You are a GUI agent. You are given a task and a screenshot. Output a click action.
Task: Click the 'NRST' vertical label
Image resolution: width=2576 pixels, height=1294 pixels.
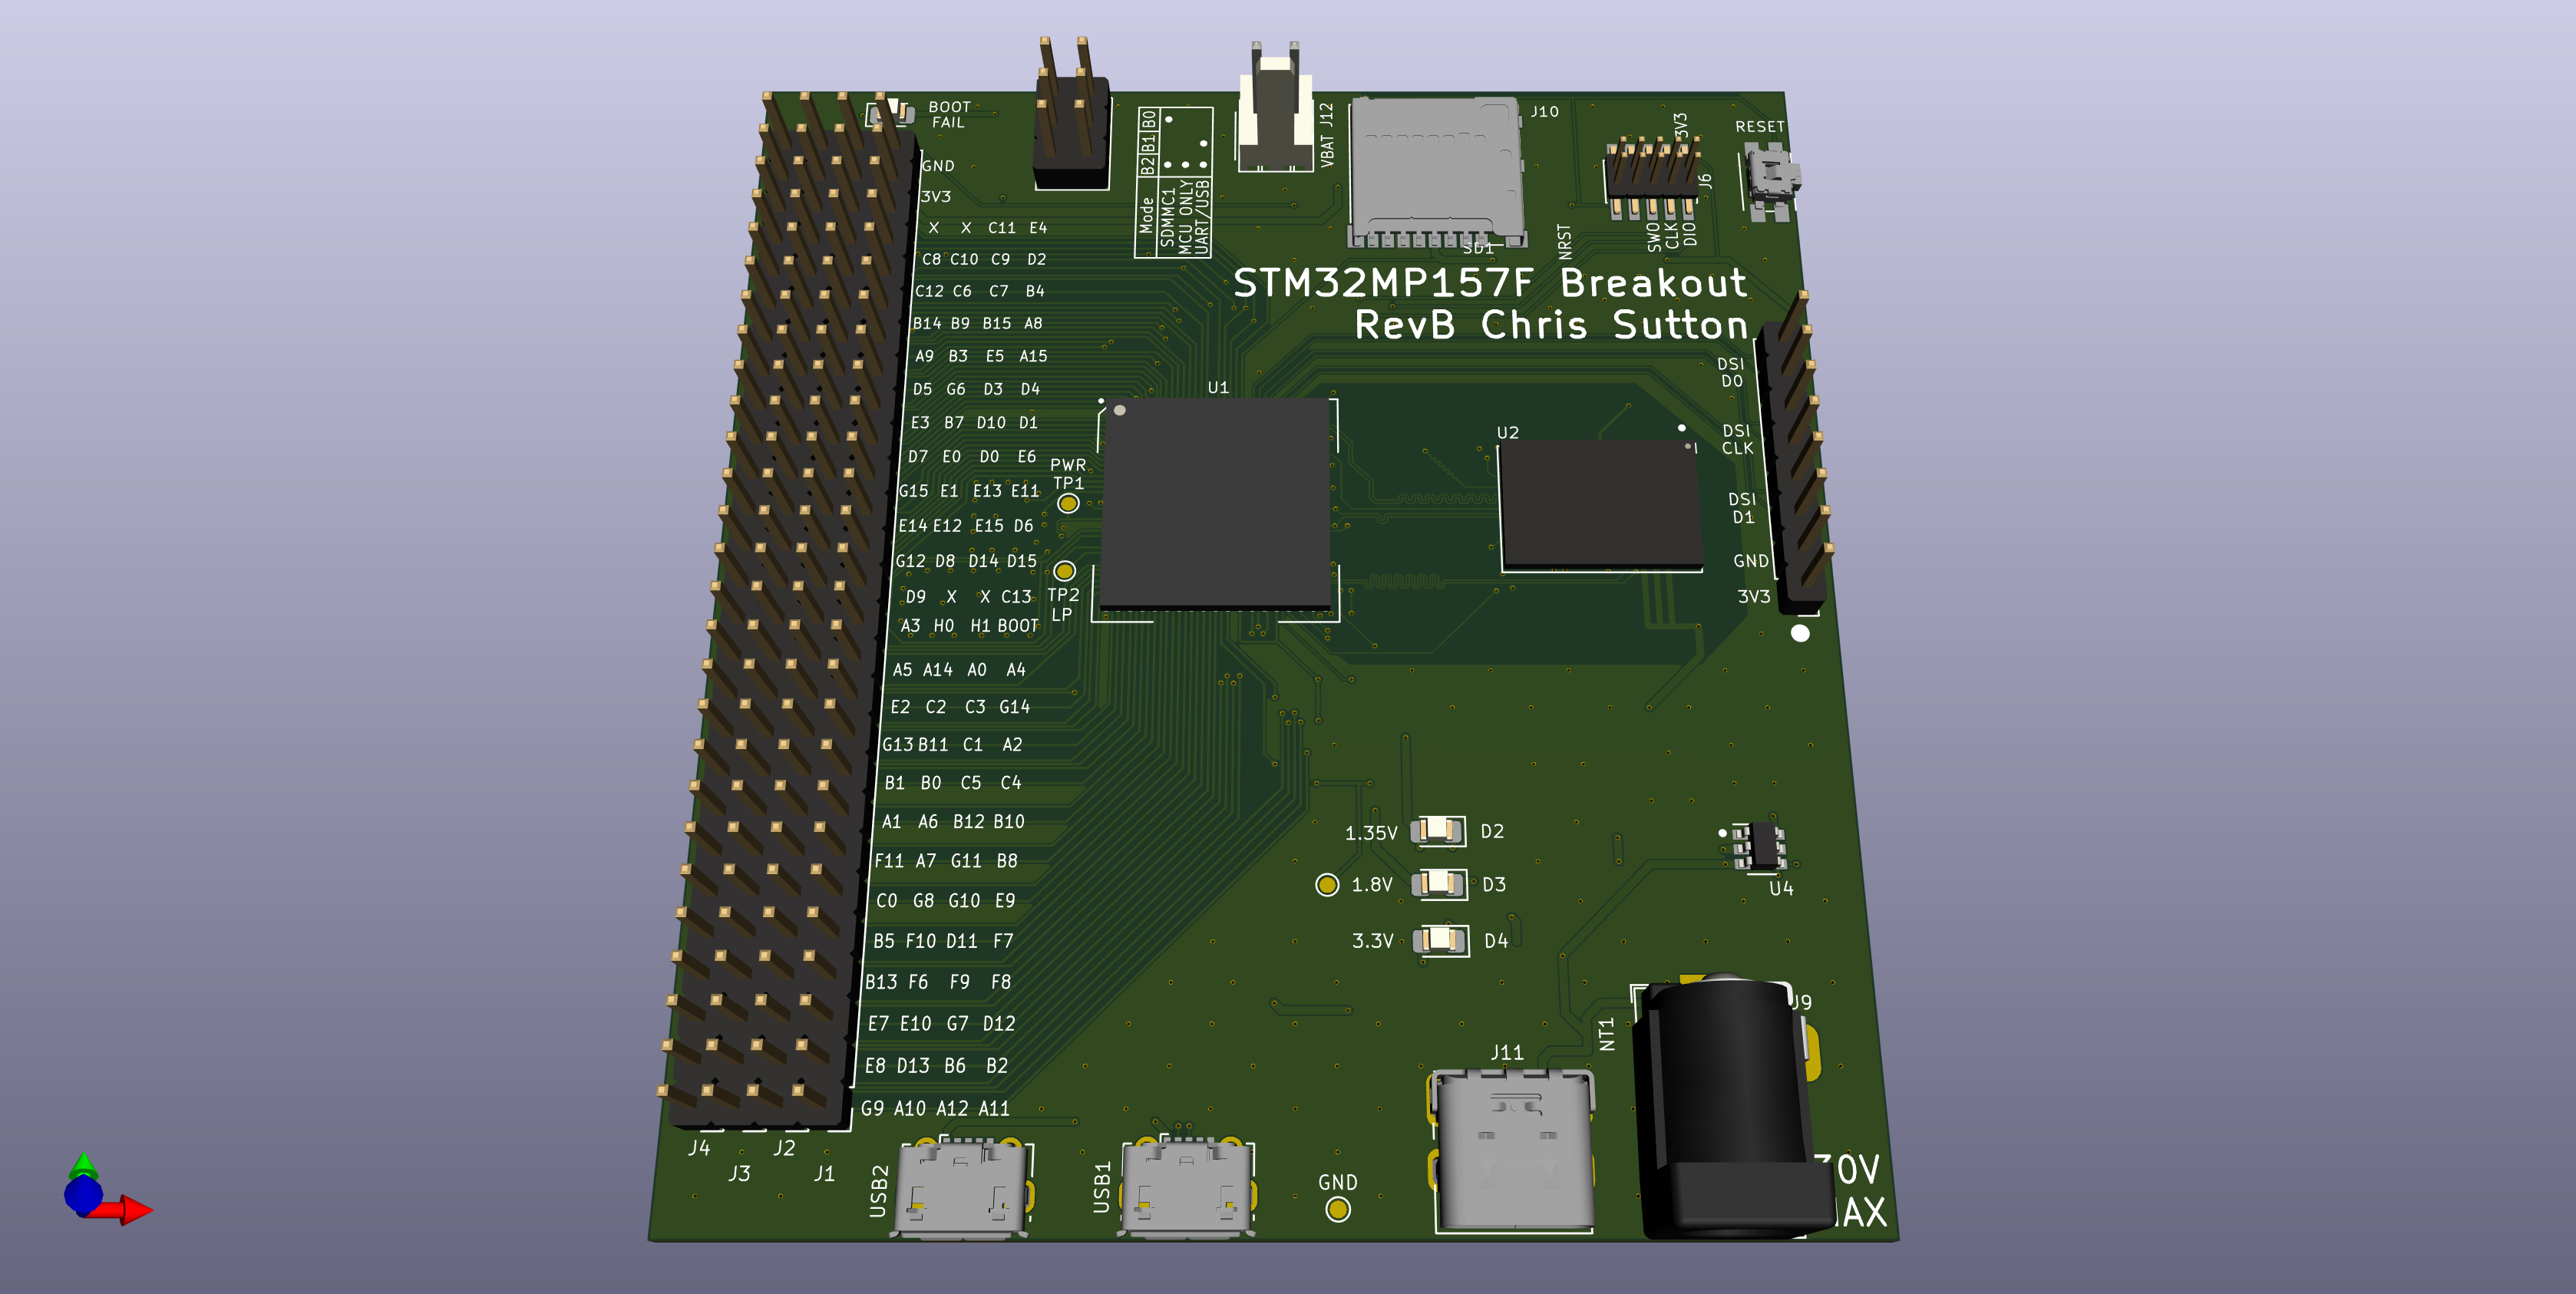[x=1565, y=242]
